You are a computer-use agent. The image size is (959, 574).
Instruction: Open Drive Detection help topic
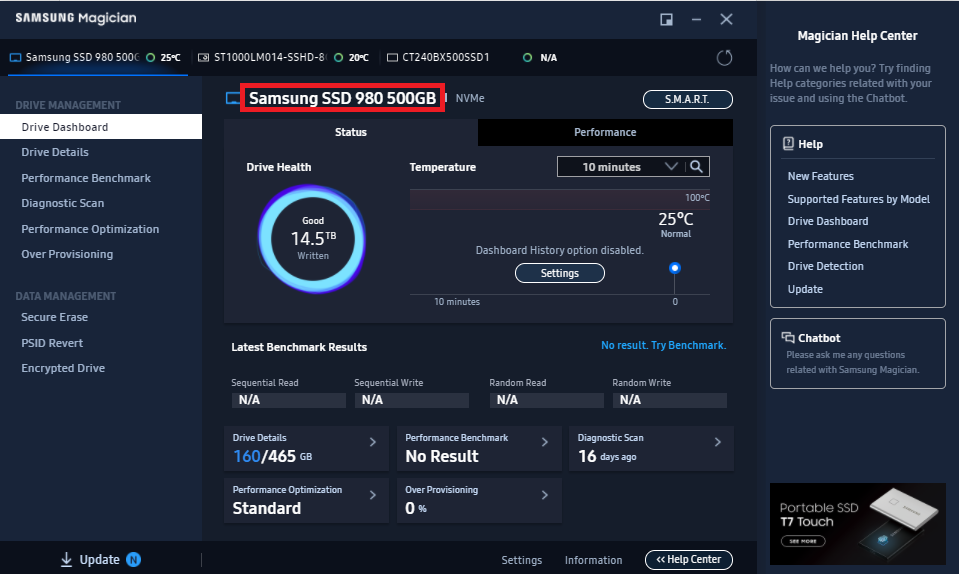(x=825, y=266)
